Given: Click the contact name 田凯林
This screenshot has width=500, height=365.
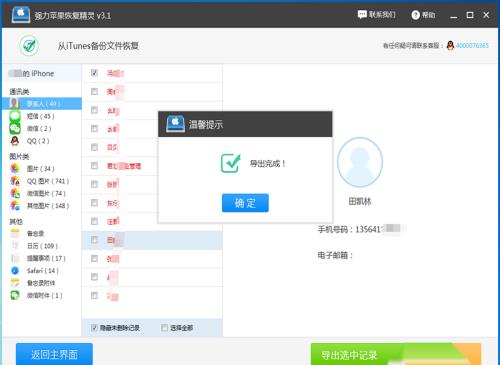Looking at the screenshot, I should (x=360, y=201).
